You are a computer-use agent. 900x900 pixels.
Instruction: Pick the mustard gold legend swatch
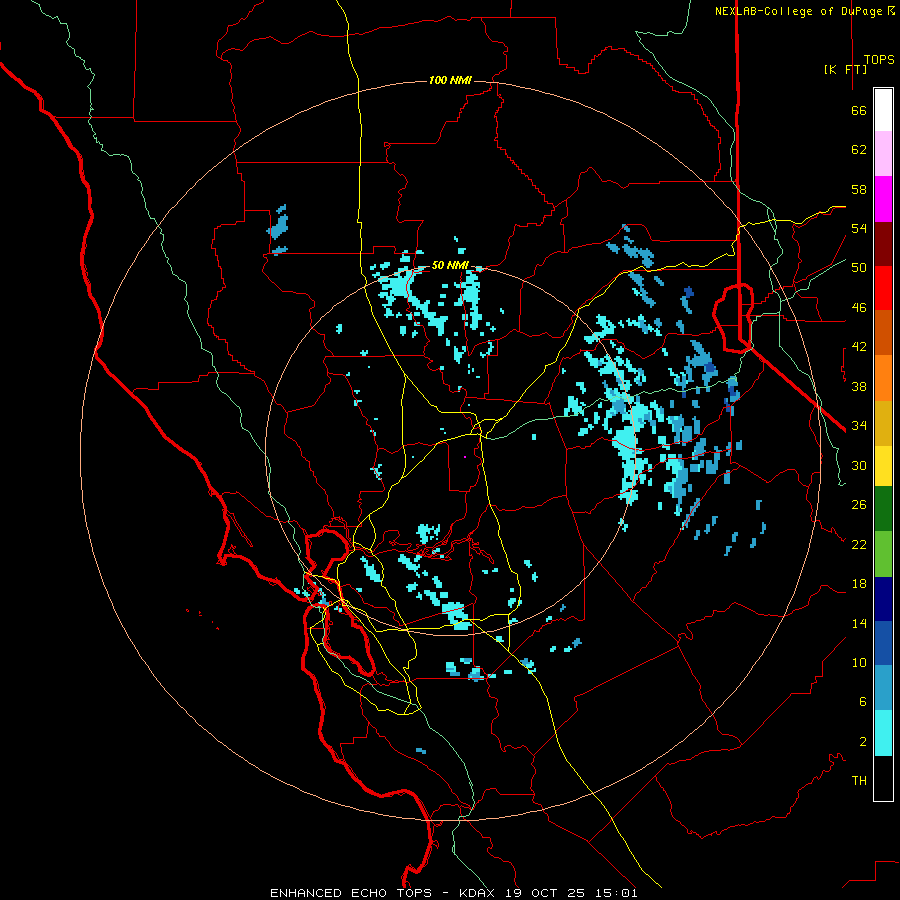tap(883, 423)
